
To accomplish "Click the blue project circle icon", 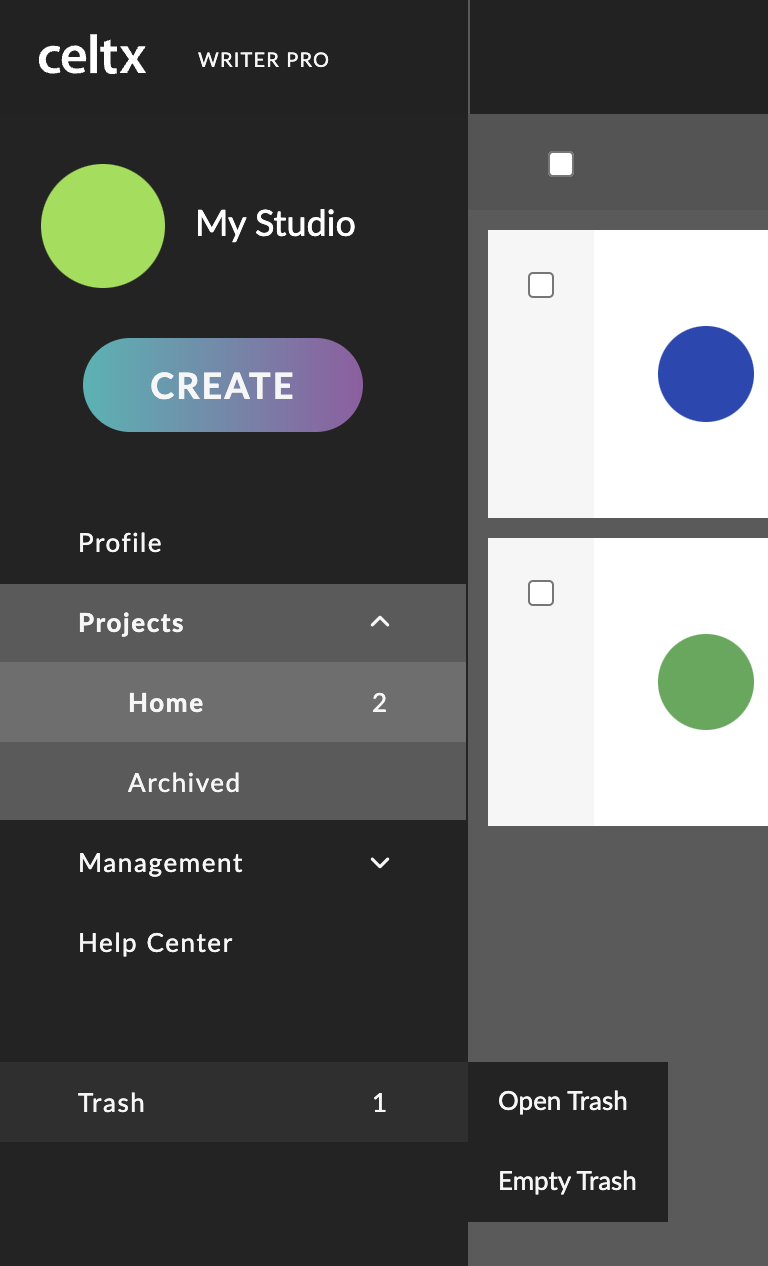I will 706,374.
